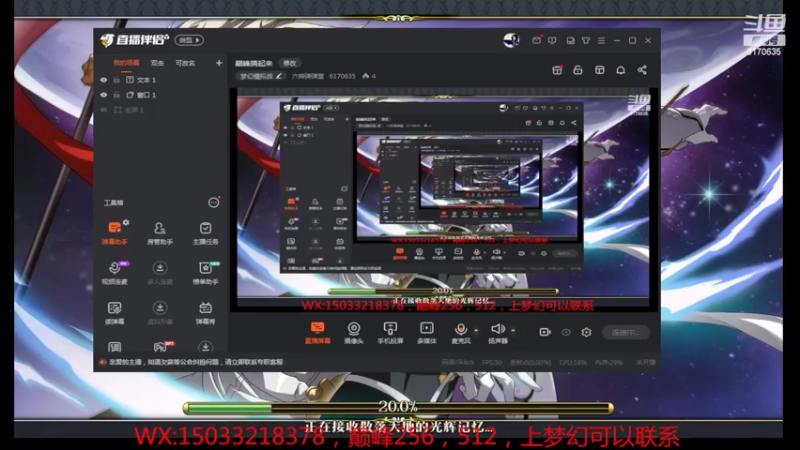Hide the 窗口 1 layer

point(104,95)
